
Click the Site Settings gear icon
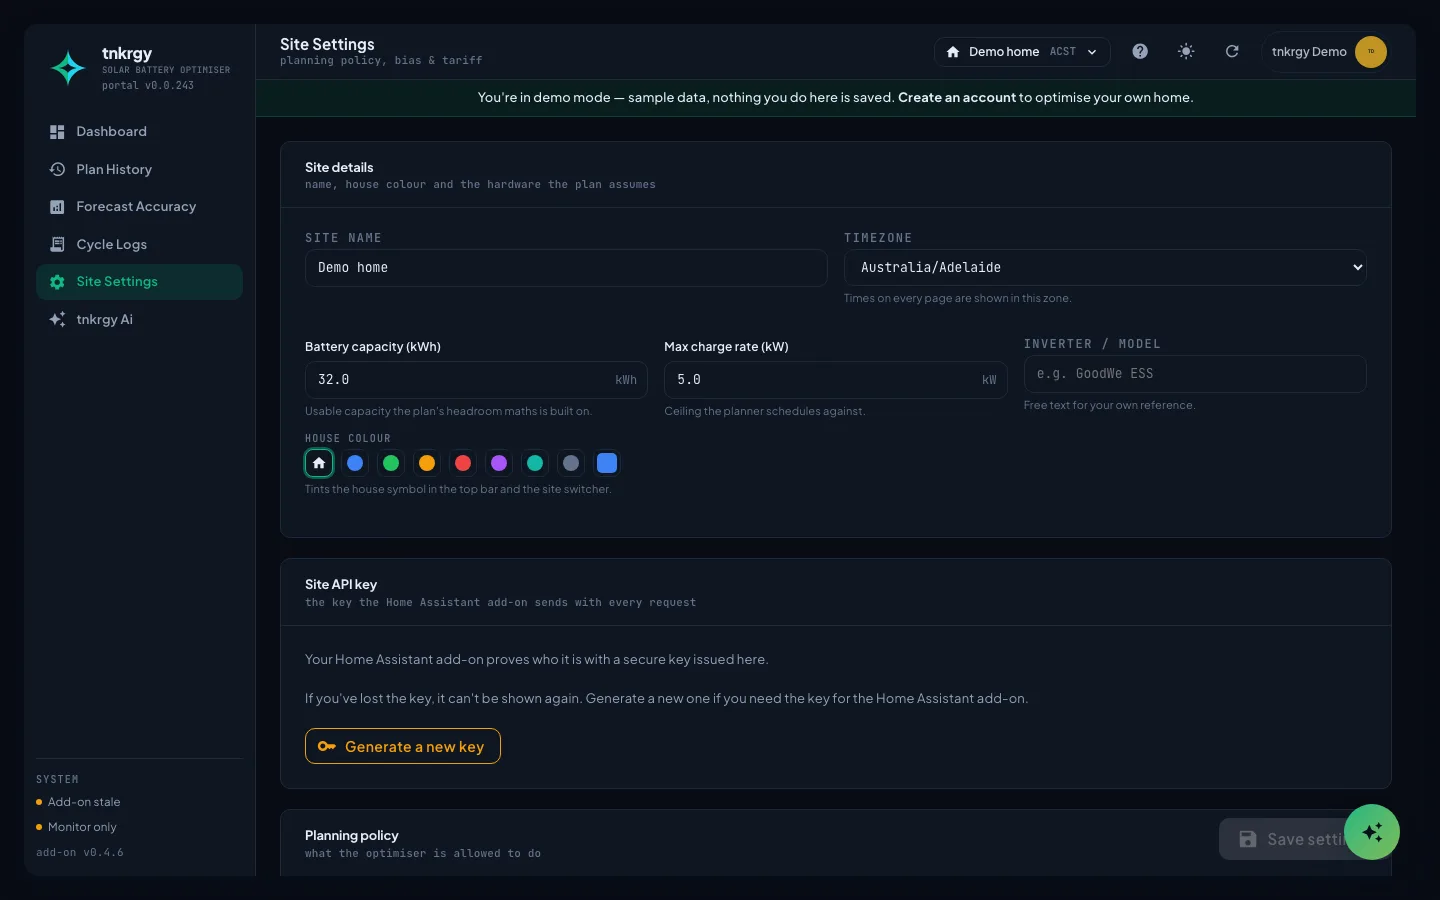[57, 282]
